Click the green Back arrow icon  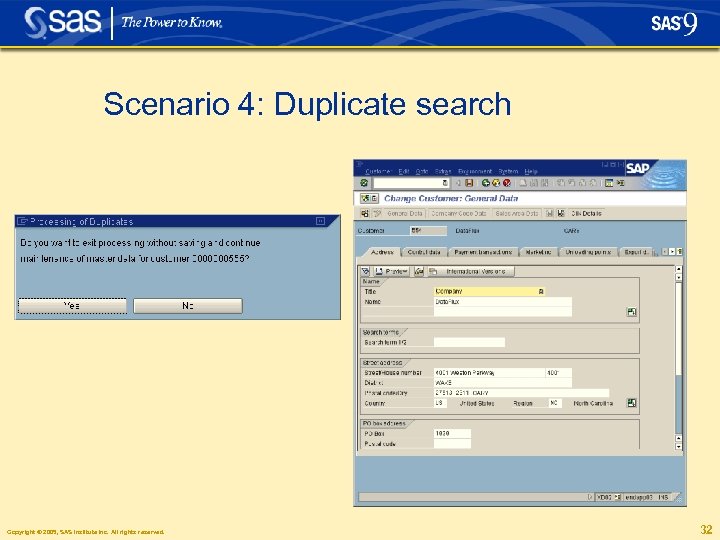coord(485,183)
